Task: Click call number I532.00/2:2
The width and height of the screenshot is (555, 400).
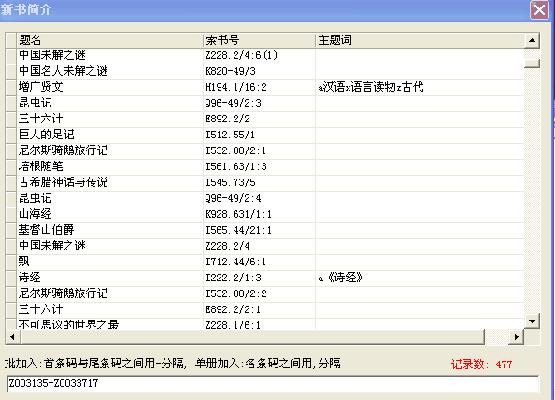Action: (x=236, y=294)
